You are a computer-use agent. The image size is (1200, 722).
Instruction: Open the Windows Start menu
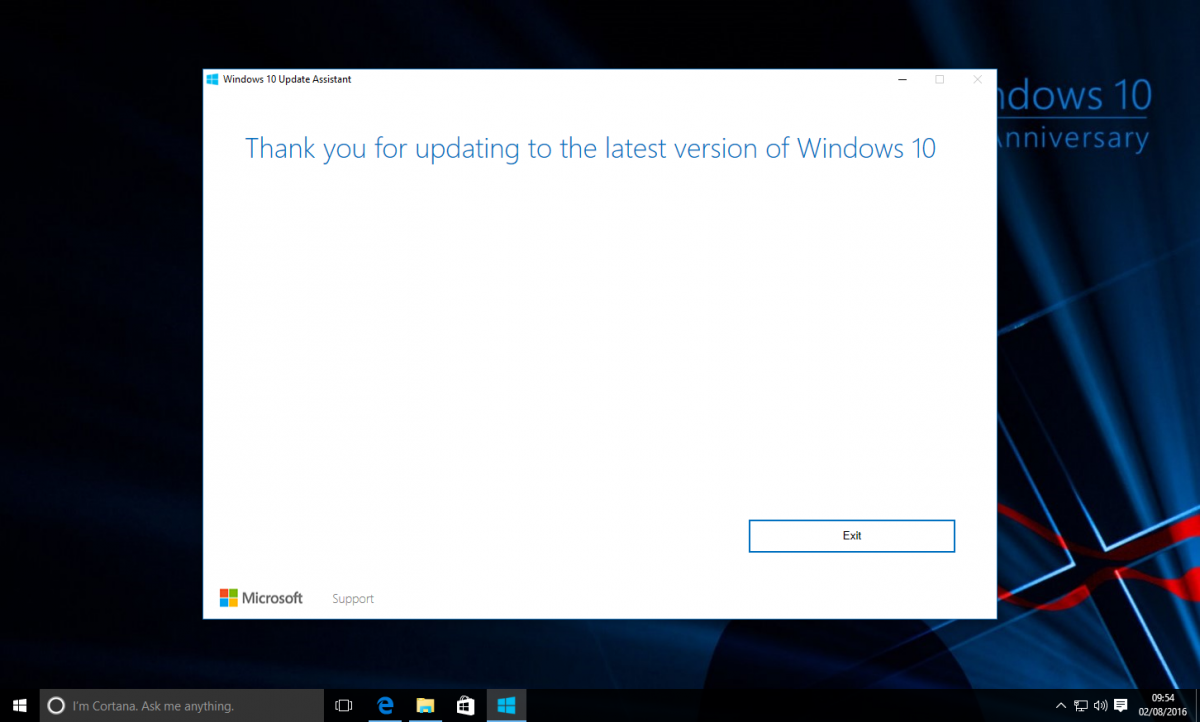click(18, 705)
